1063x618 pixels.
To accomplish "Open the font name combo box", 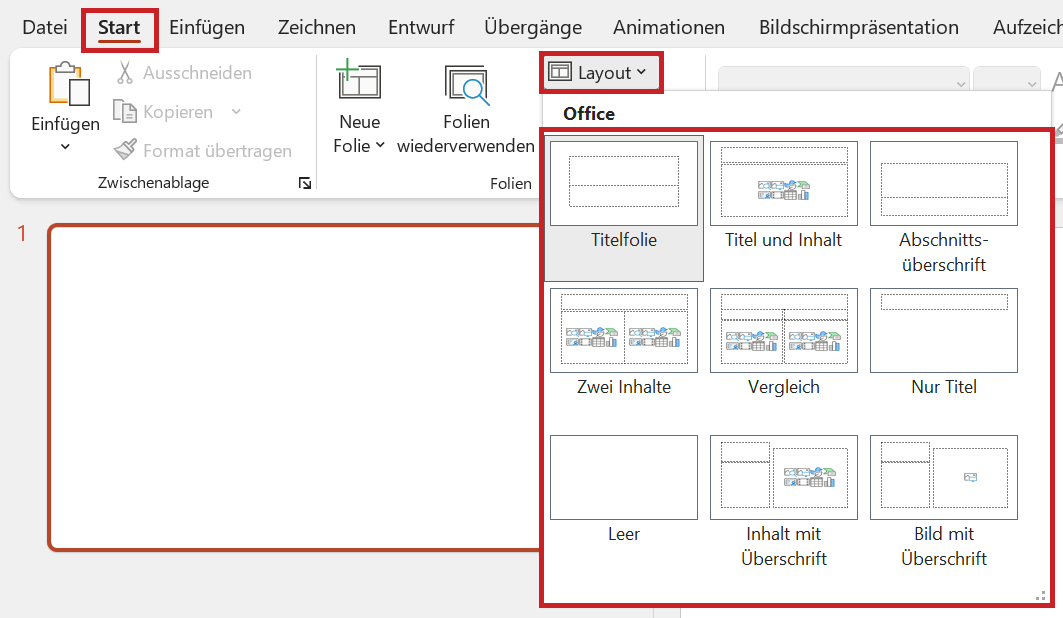I will point(843,79).
